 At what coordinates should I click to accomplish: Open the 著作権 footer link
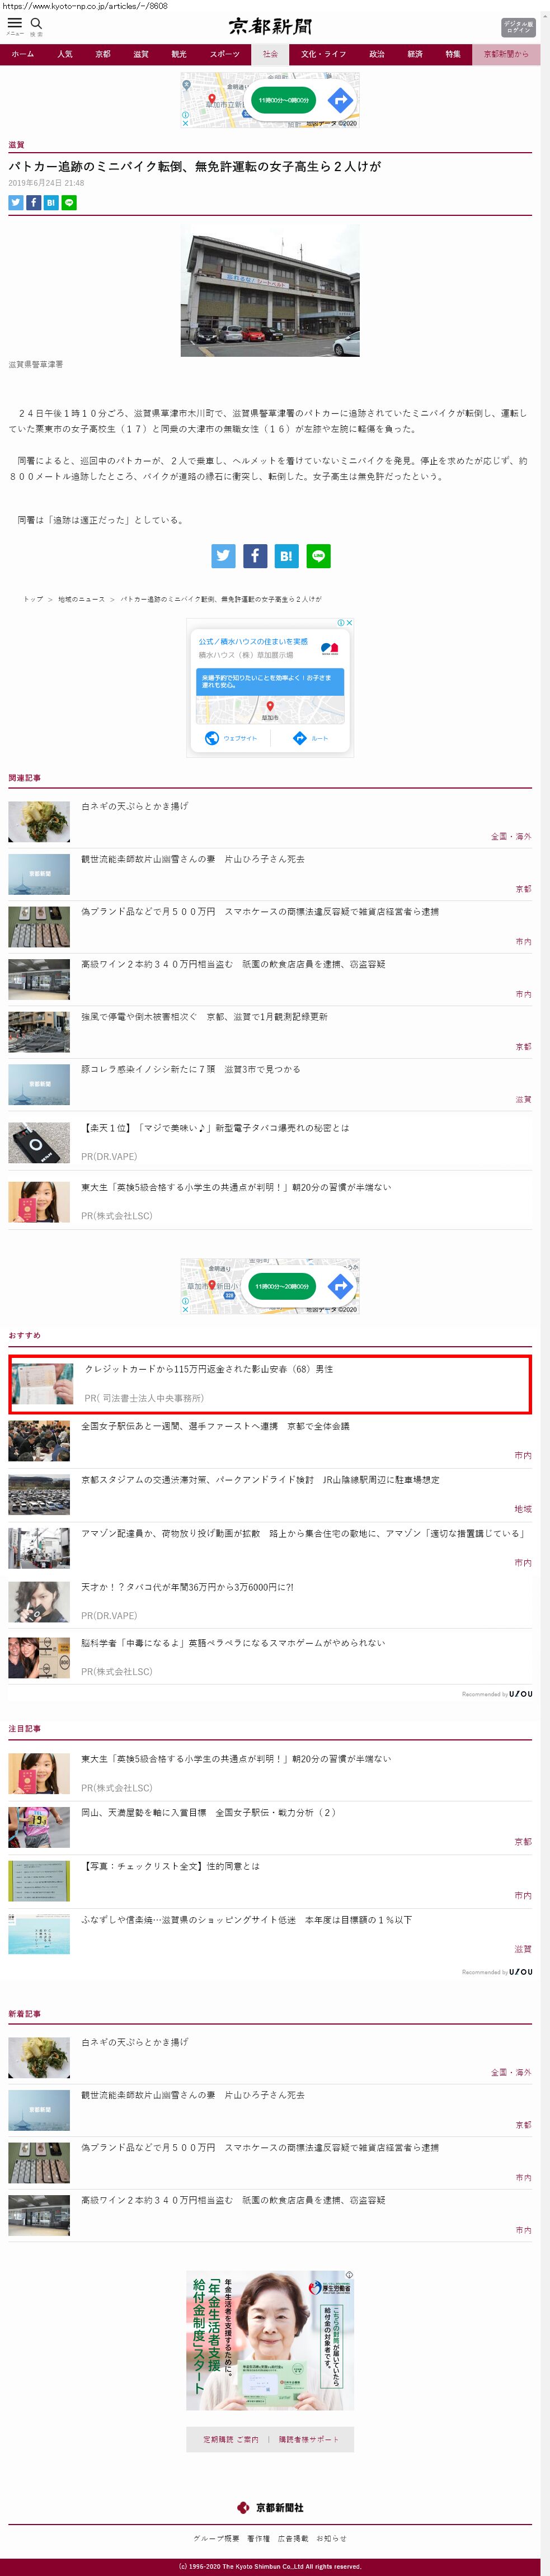pyautogui.click(x=258, y=2538)
